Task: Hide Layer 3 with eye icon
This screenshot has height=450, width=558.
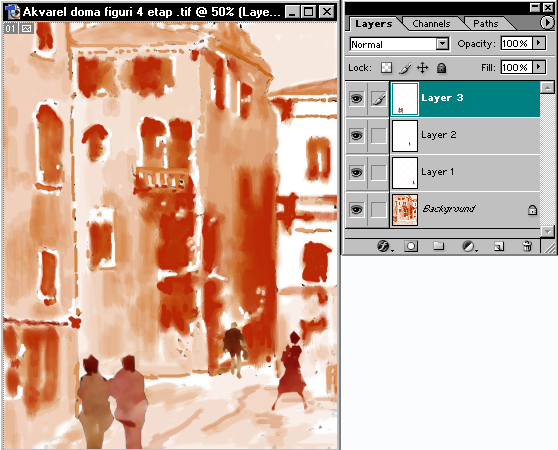Action: [x=356, y=99]
